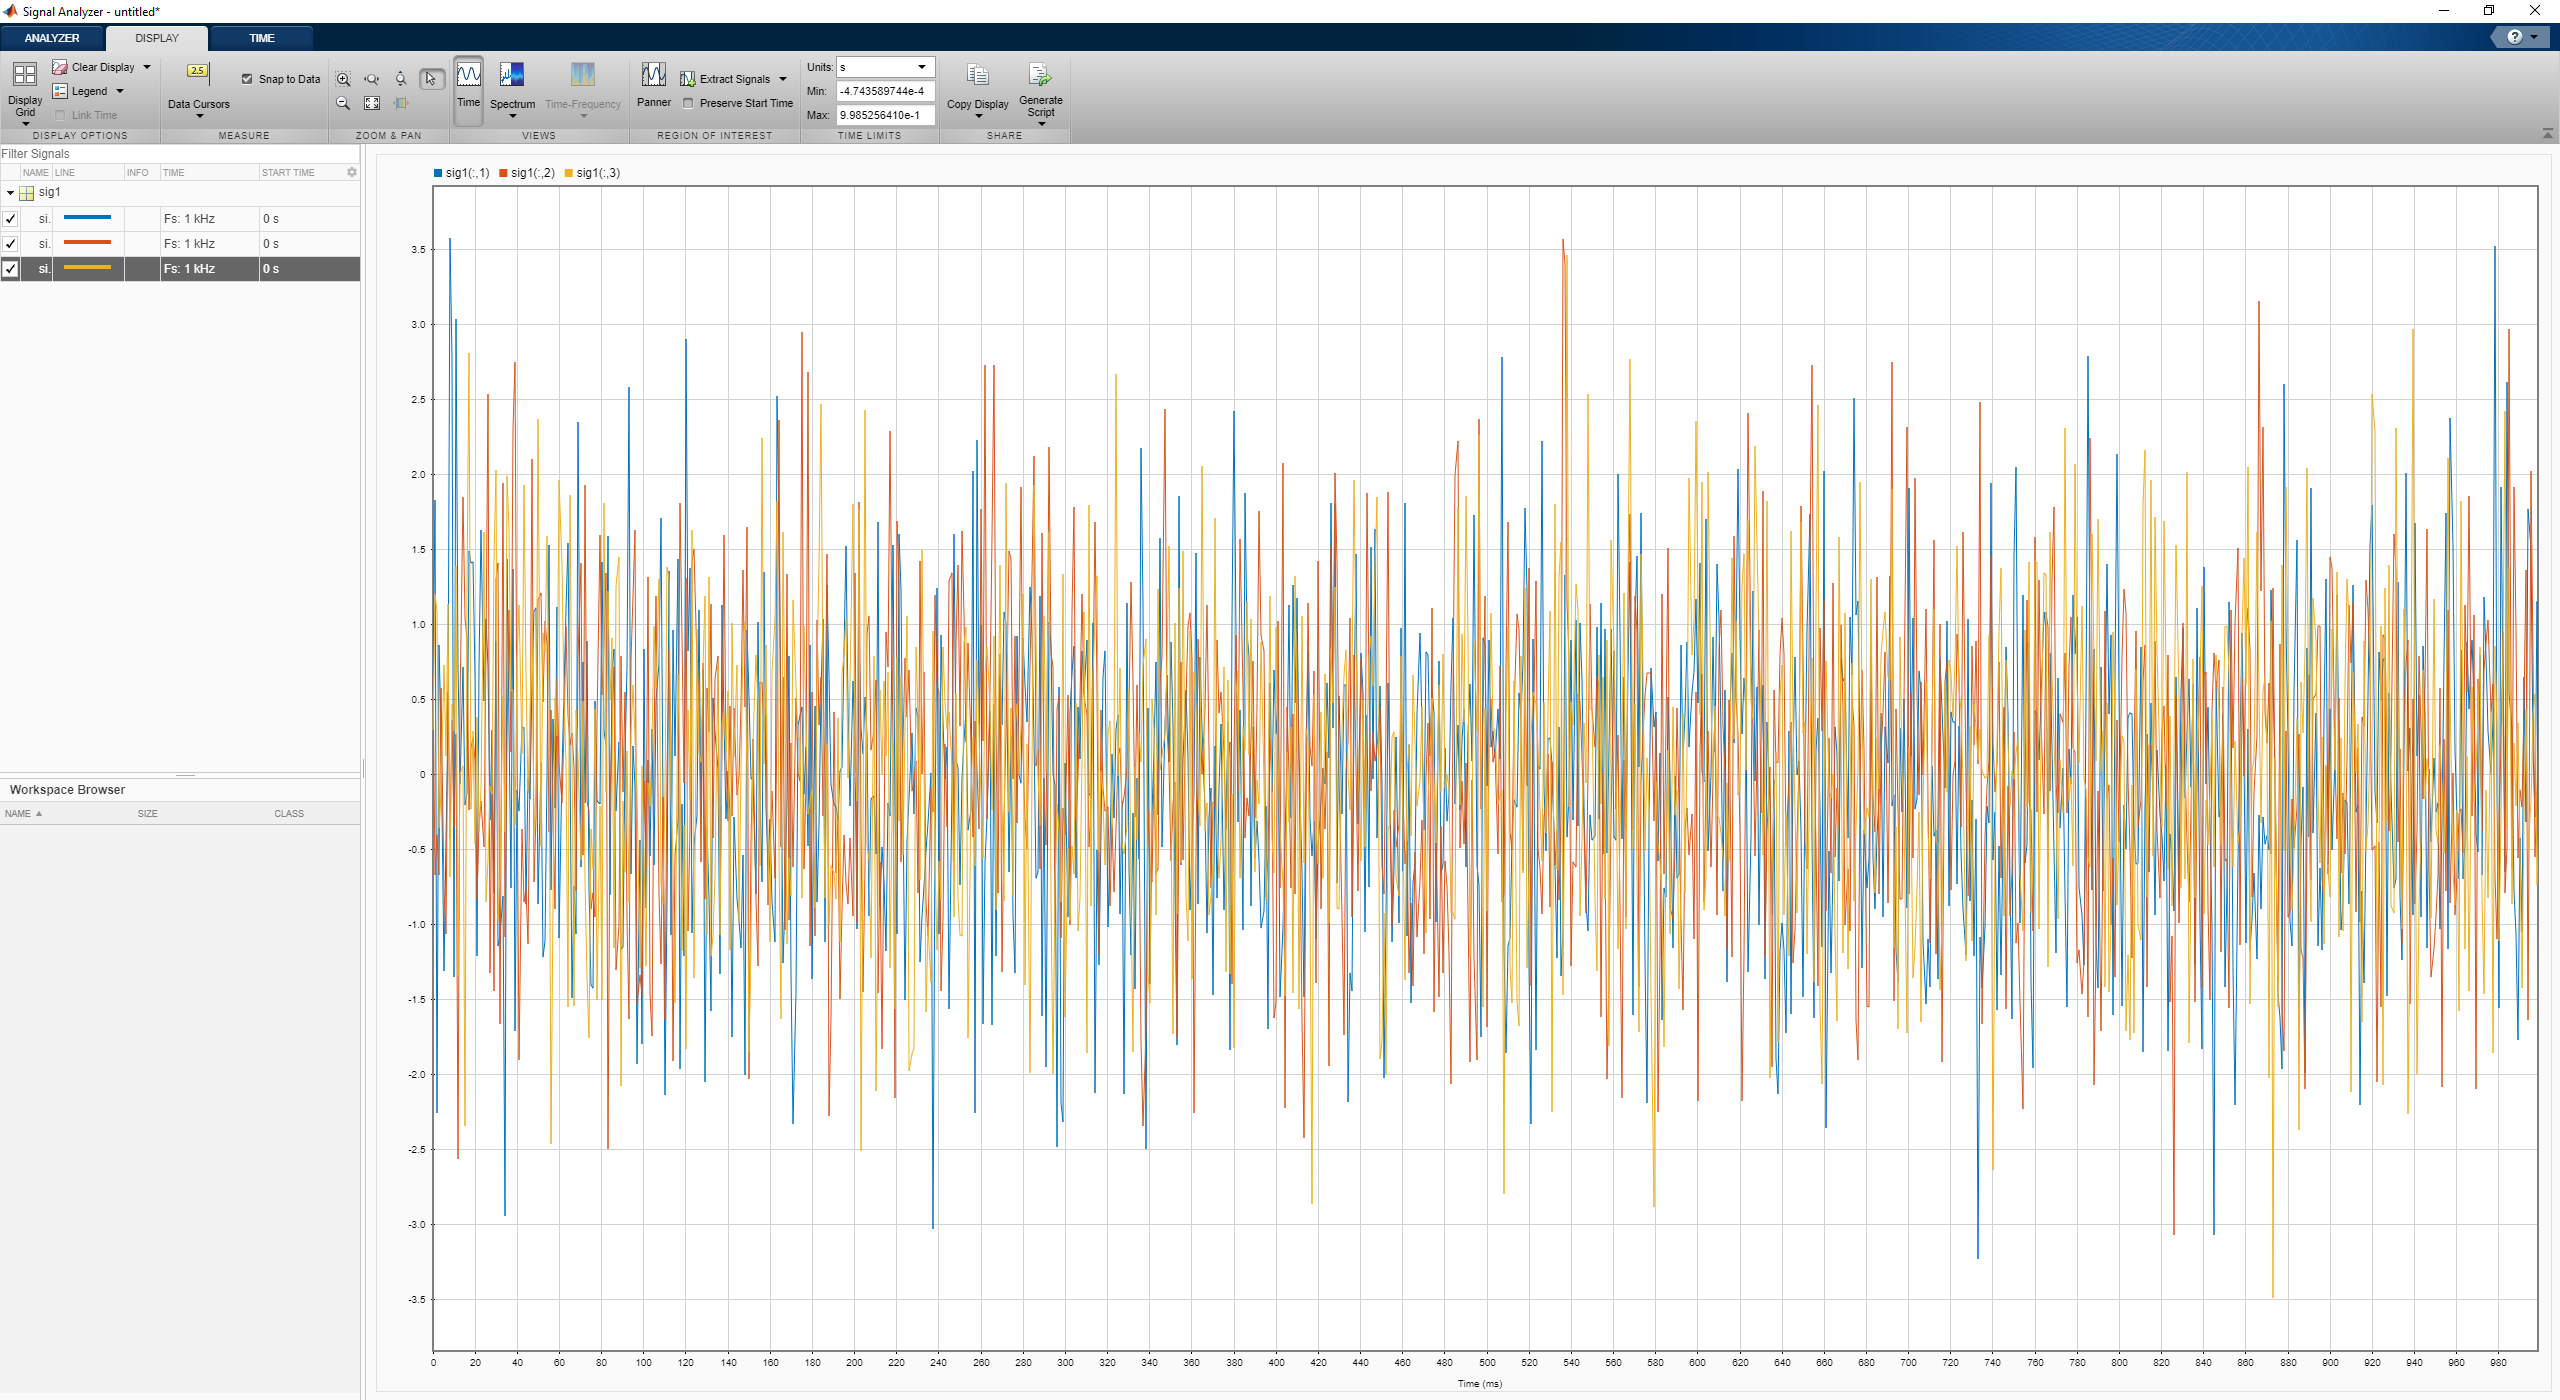The image size is (2560, 1400).
Task: Collapse the sig1 tree node
Action: click(x=10, y=192)
